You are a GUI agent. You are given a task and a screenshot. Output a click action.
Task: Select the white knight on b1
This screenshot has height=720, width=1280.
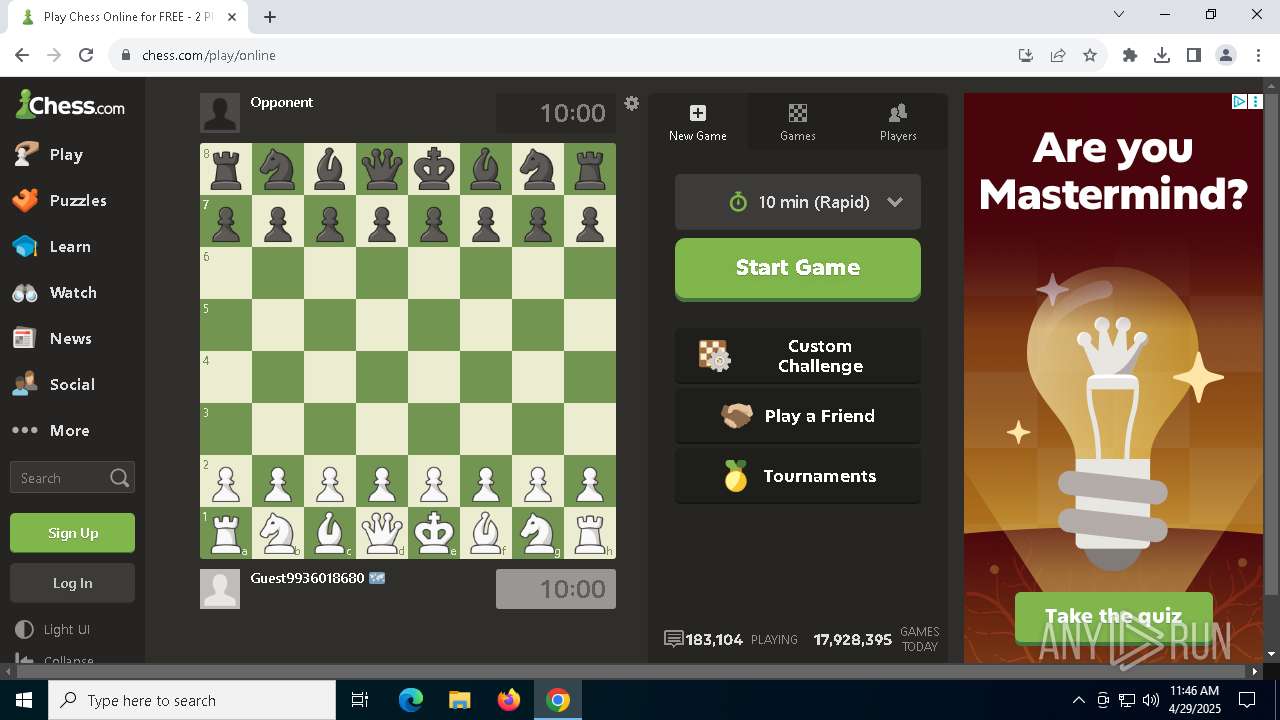278,533
